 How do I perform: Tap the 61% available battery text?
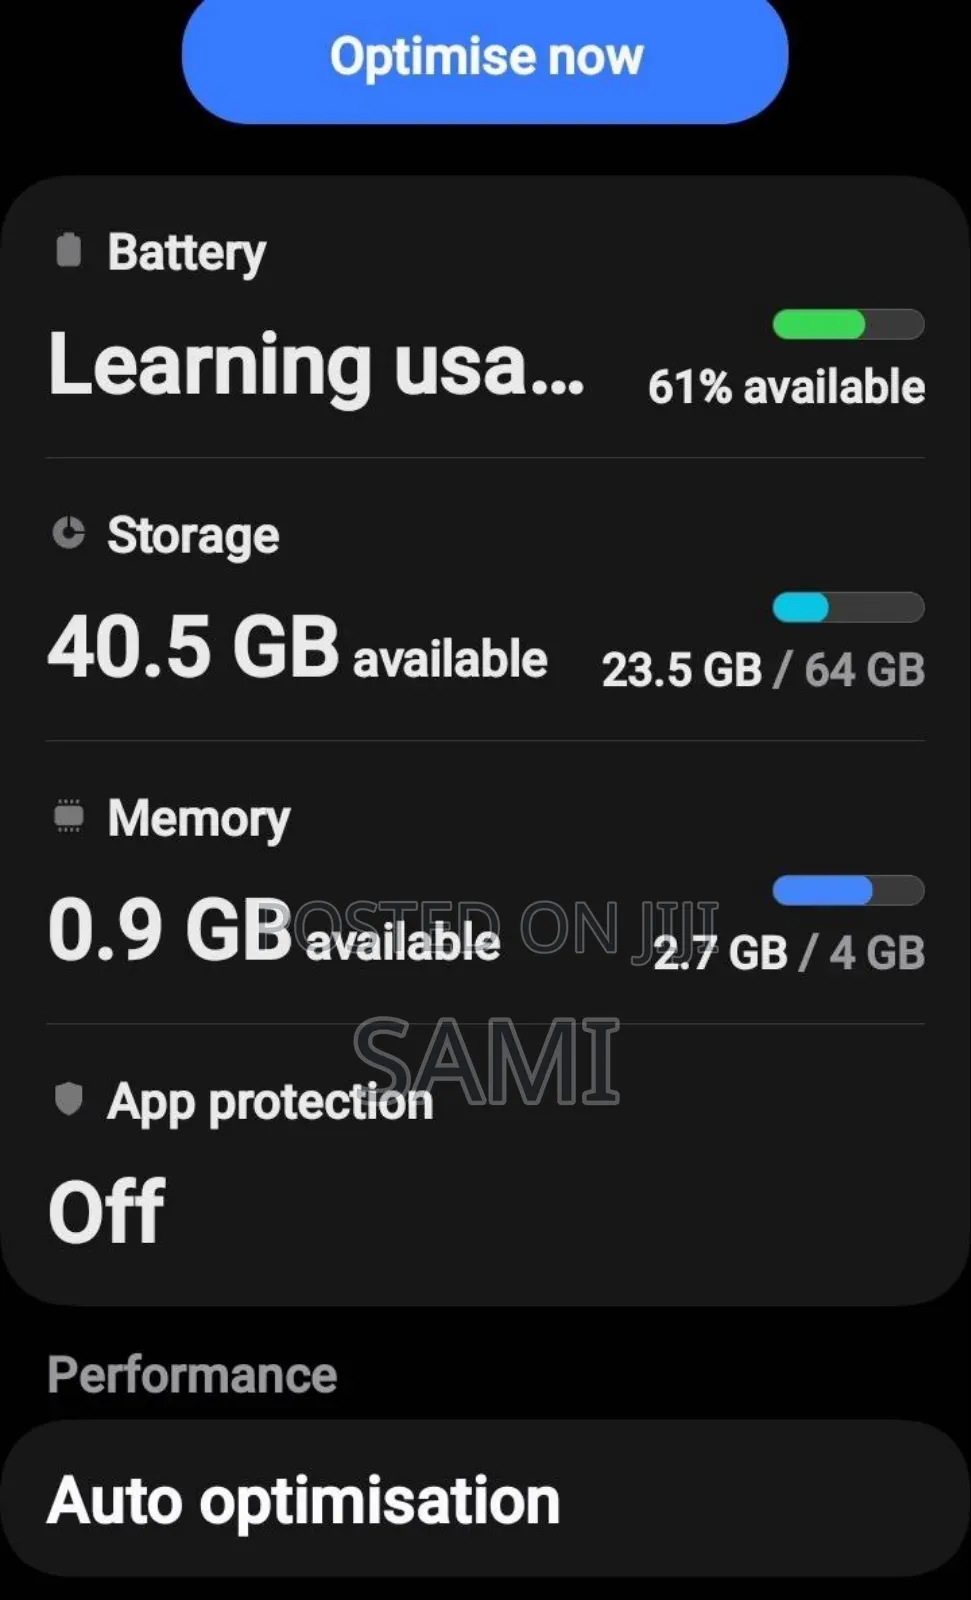click(x=786, y=387)
